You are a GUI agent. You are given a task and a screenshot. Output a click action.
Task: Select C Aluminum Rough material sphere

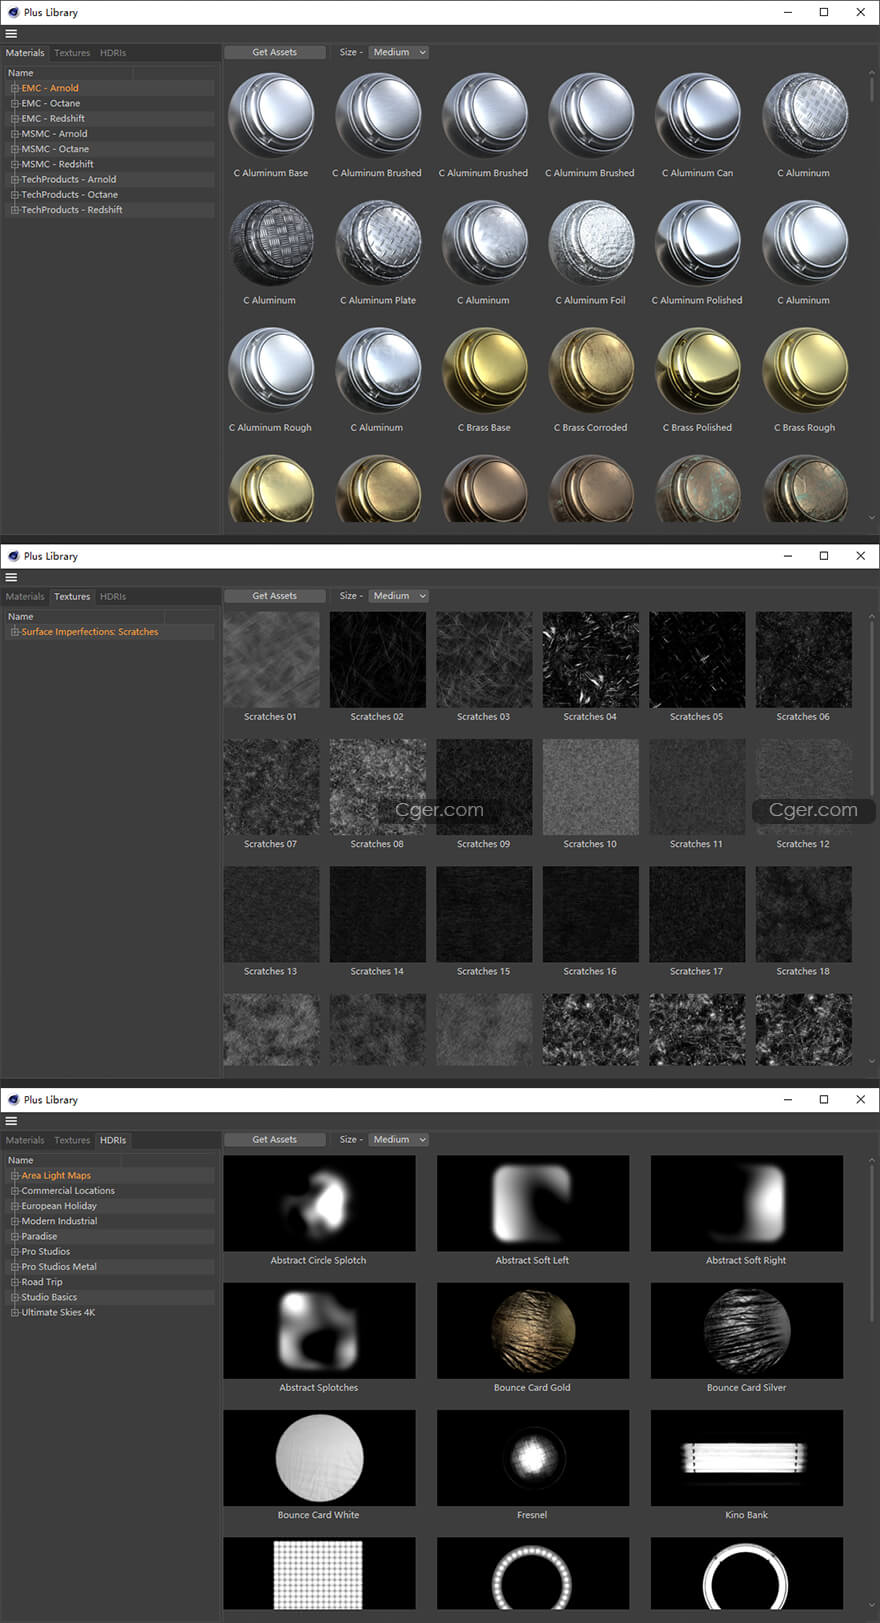271,370
